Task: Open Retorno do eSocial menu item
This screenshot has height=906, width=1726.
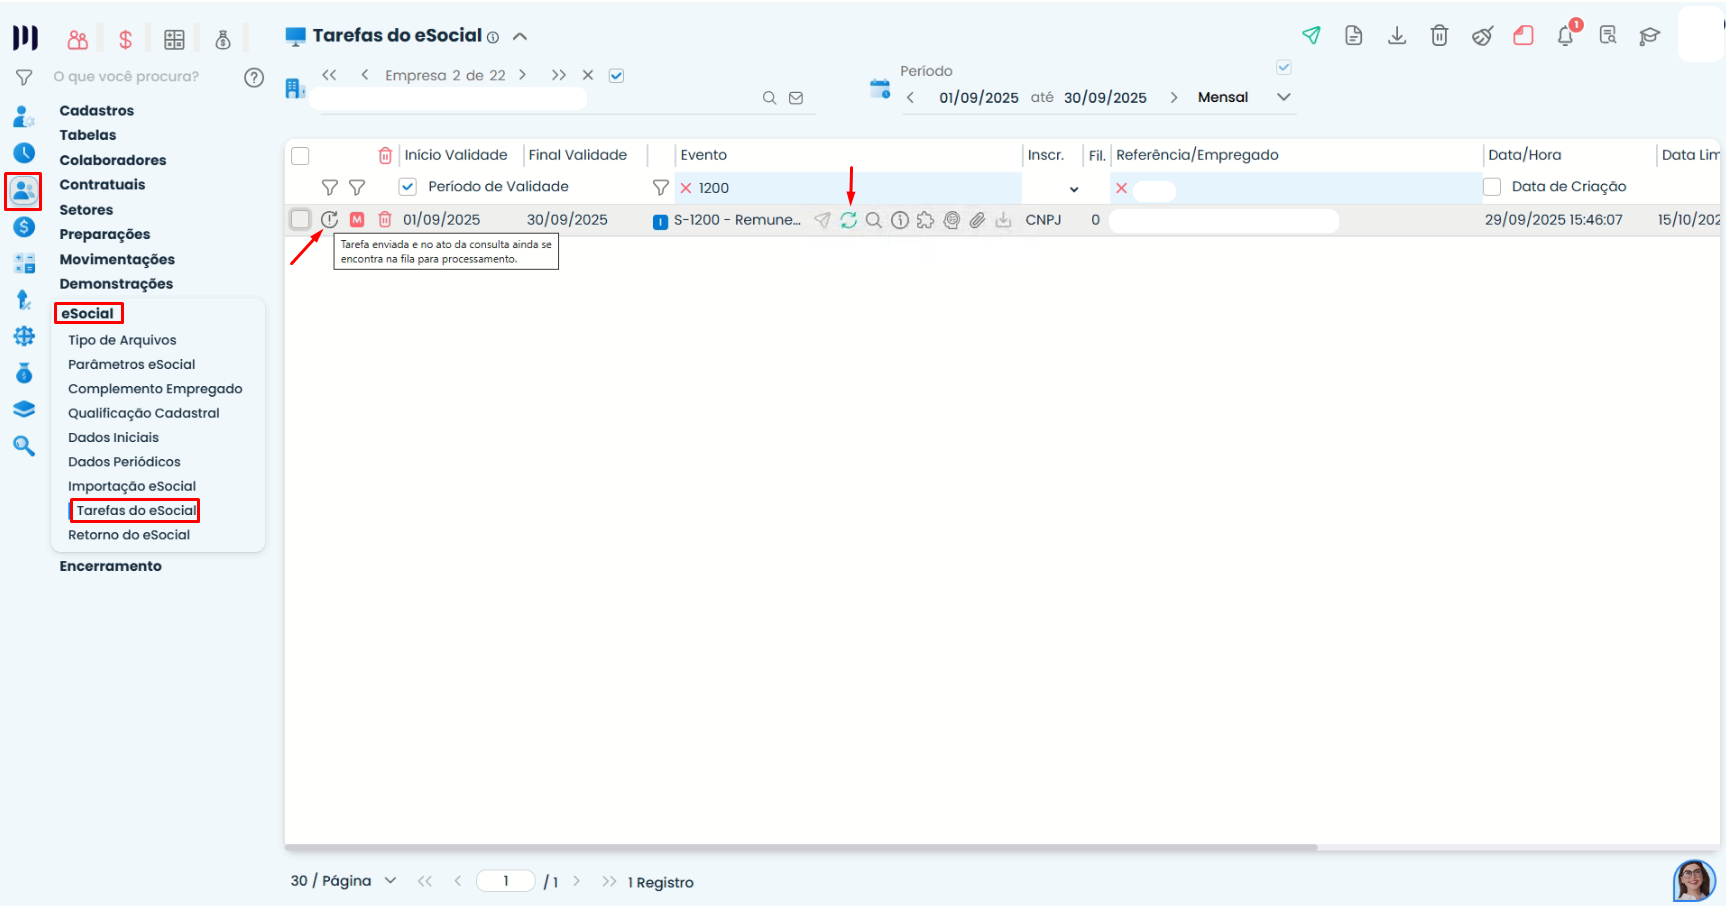Action: coord(129,535)
